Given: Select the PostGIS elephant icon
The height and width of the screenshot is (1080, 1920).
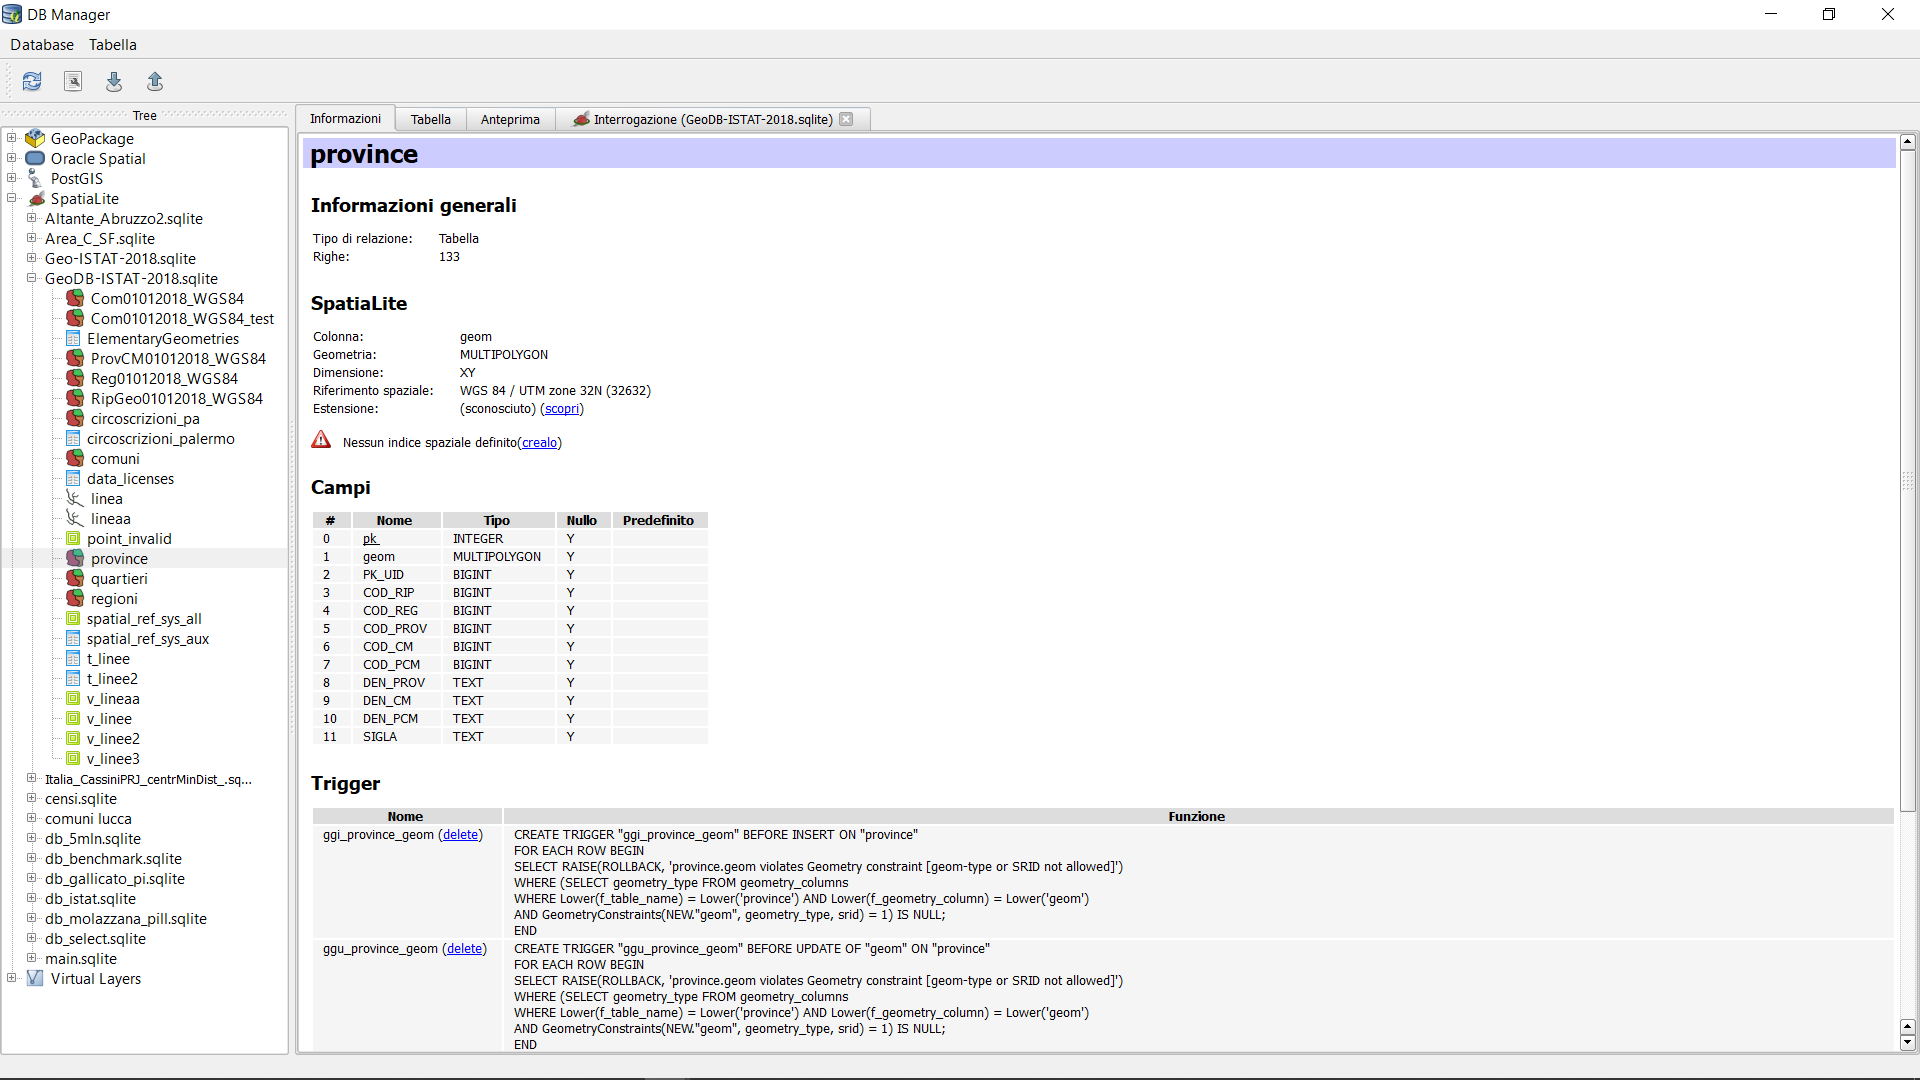Looking at the screenshot, I should coord(36,178).
